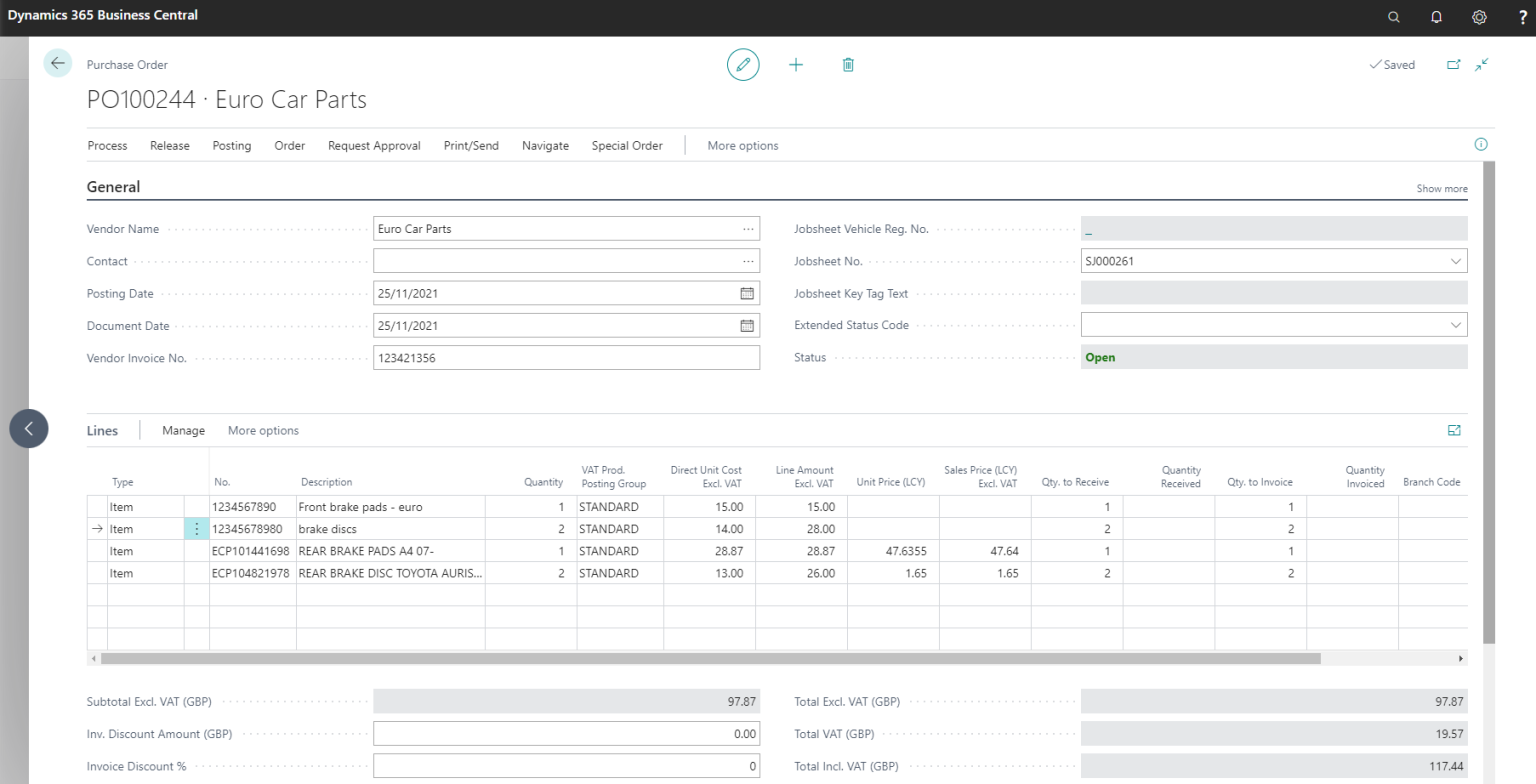Open Business Central settings gear

[x=1479, y=17]
